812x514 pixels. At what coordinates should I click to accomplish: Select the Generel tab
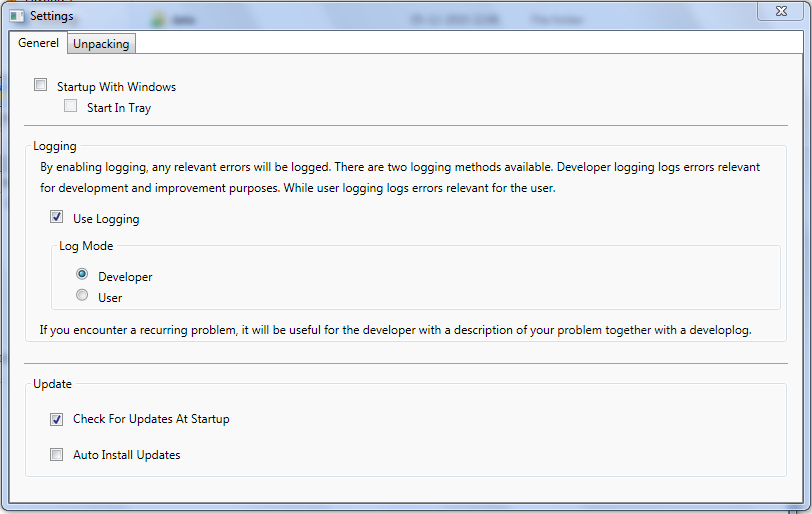[39, 43]
